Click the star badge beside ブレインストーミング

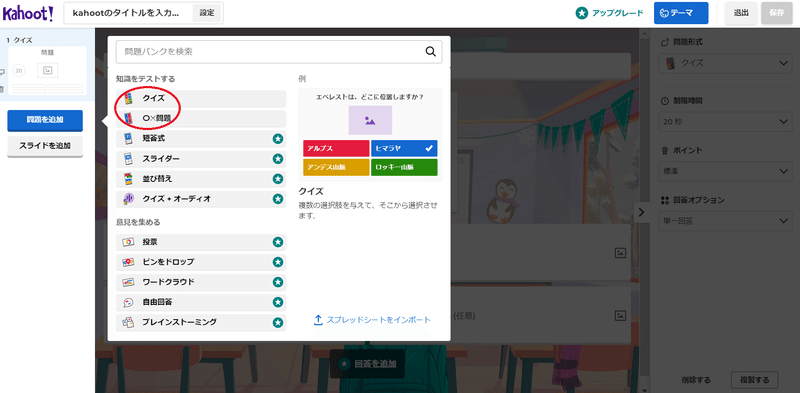(278, 322)
